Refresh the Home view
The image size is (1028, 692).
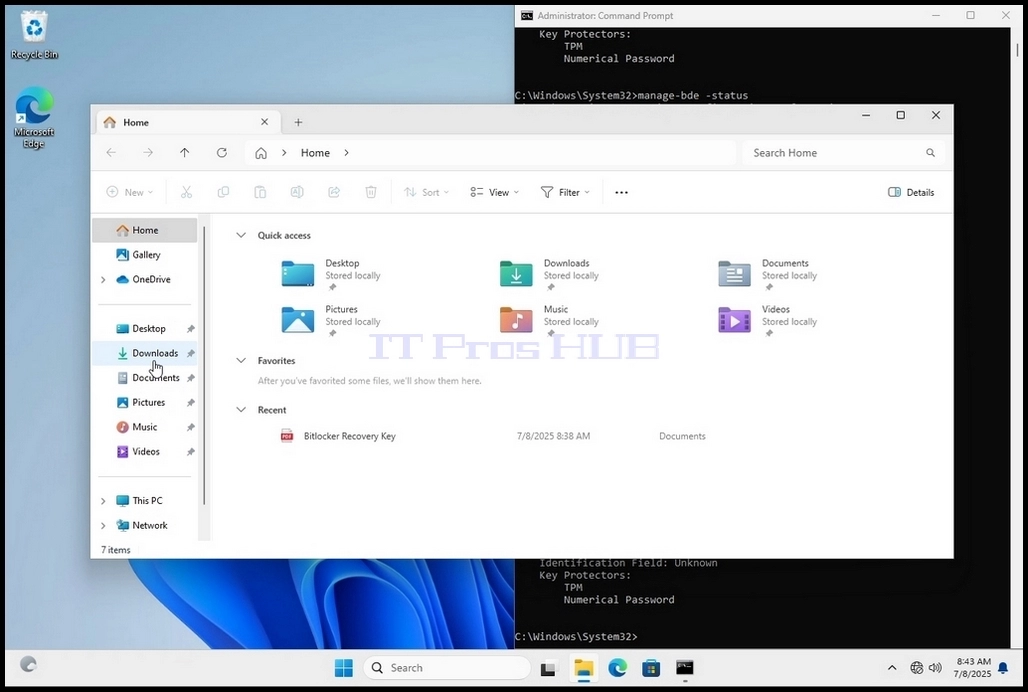point(222,153)
